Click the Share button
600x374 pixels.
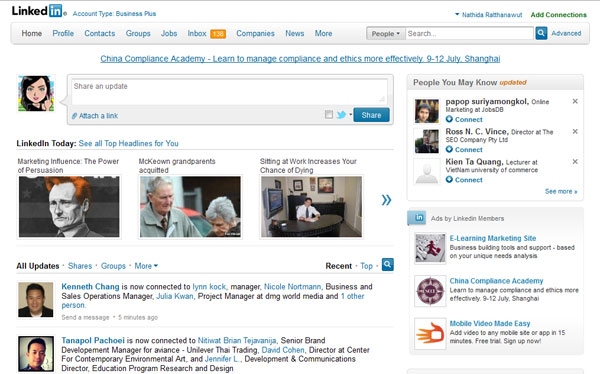371,115
